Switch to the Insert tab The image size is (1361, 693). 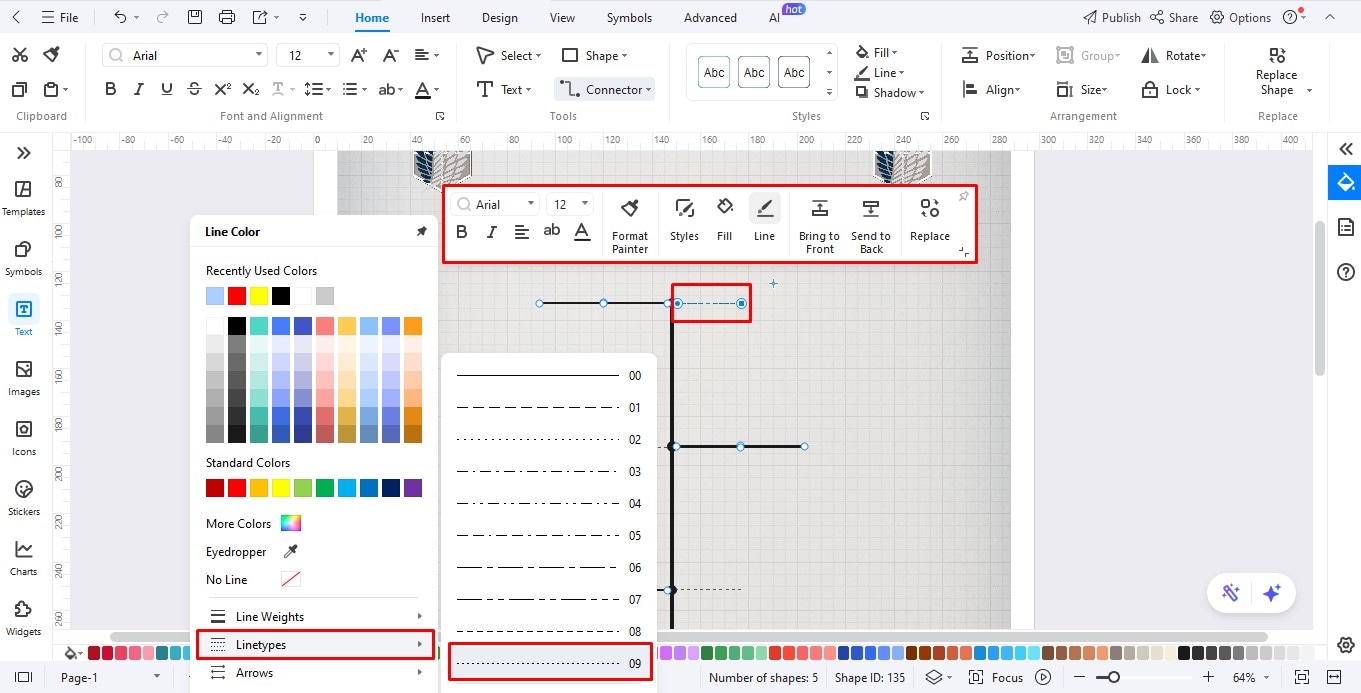coord(435,17)
